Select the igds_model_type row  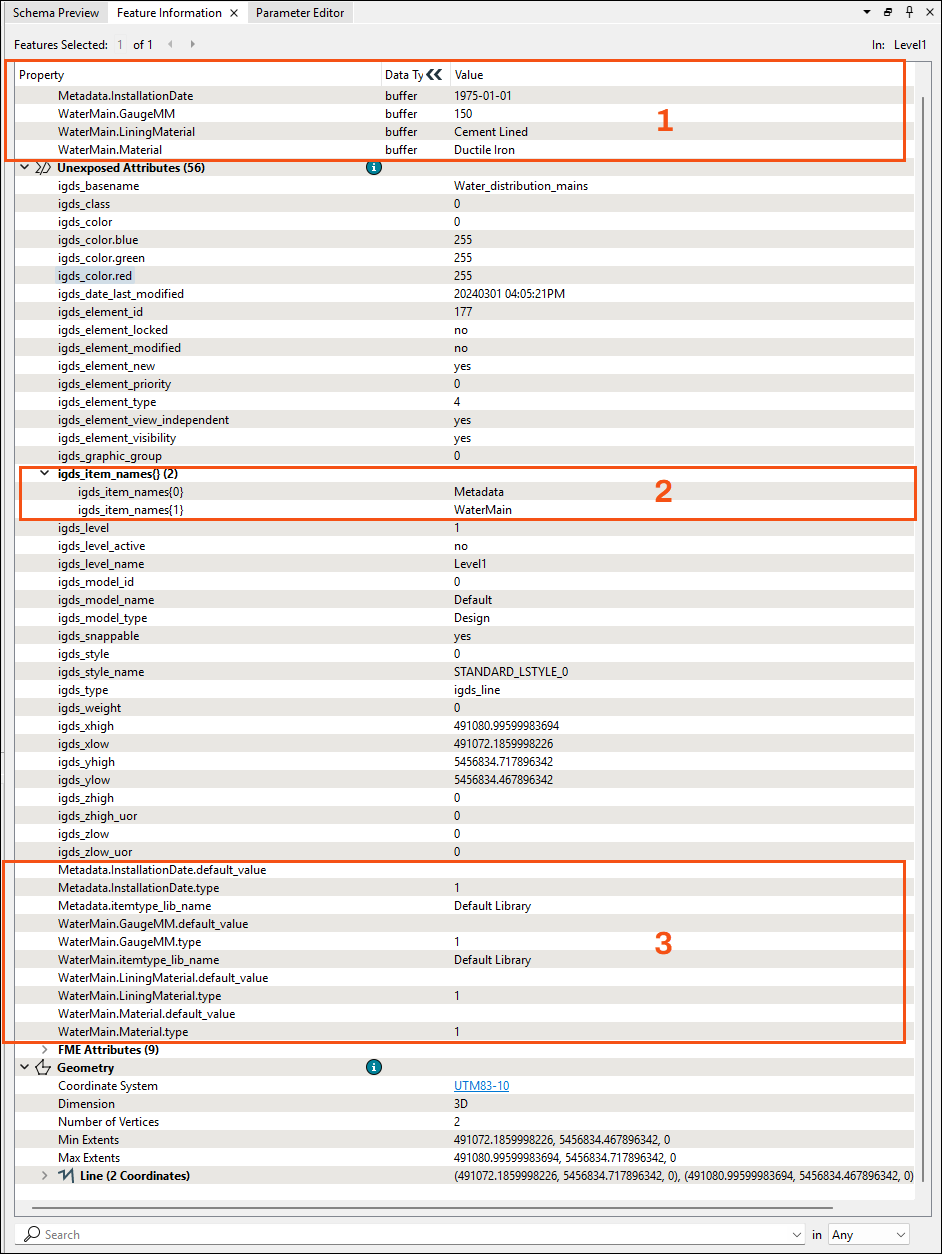pyautogui.click(x=464, y=618)
